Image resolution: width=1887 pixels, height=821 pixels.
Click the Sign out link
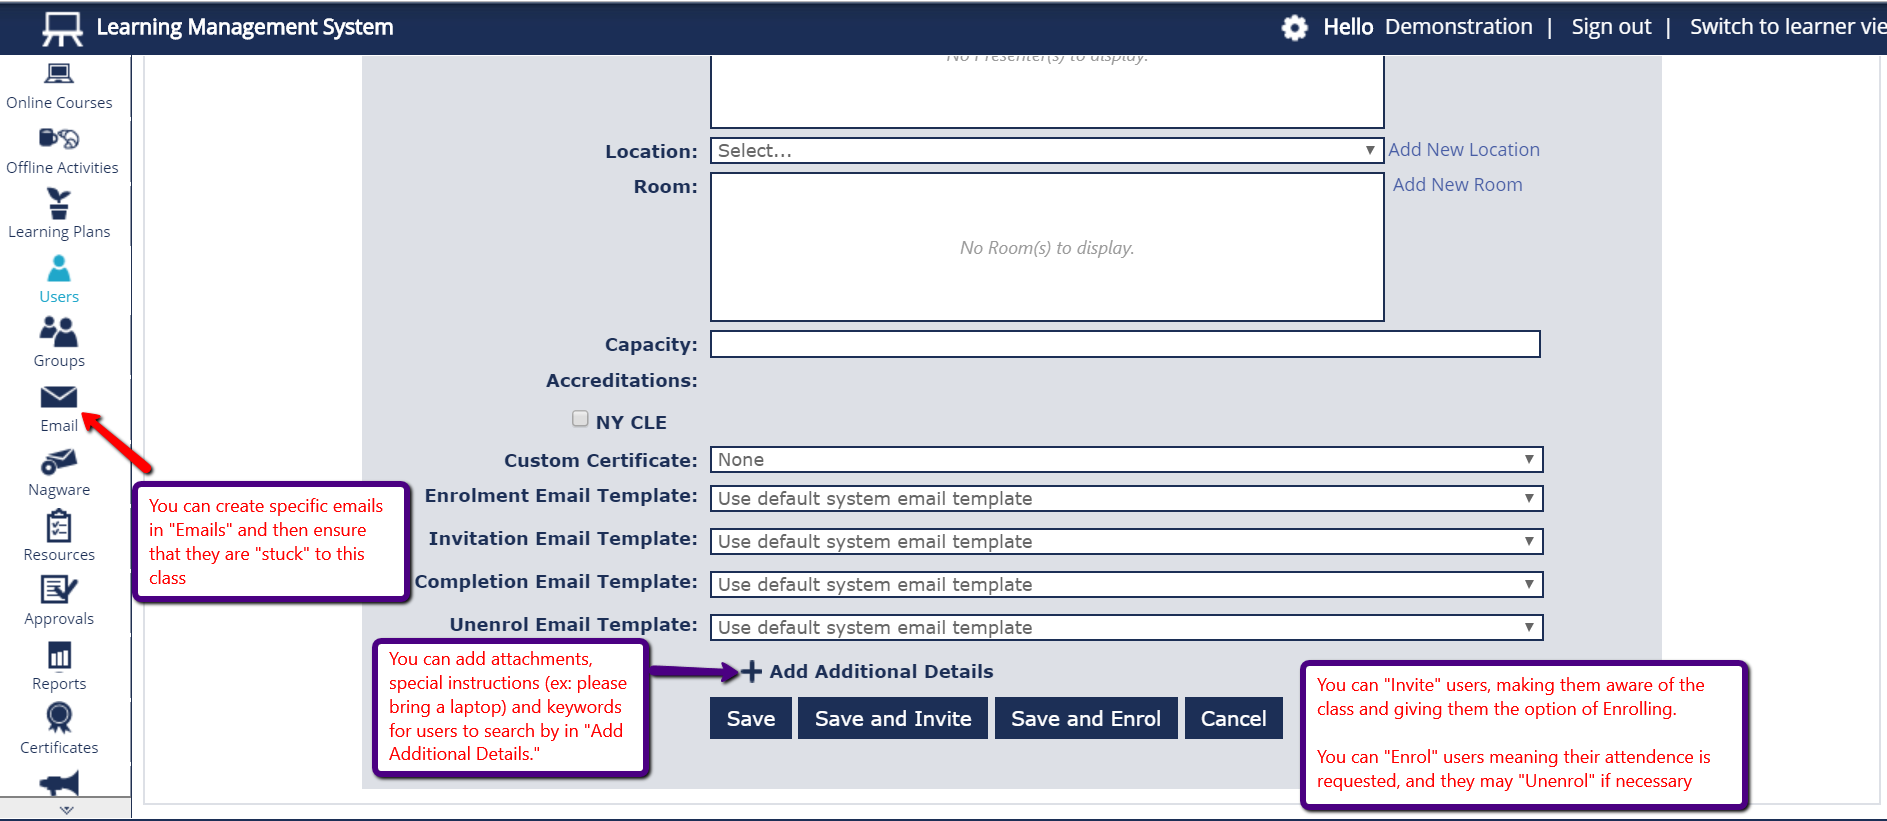point(1610,28)
